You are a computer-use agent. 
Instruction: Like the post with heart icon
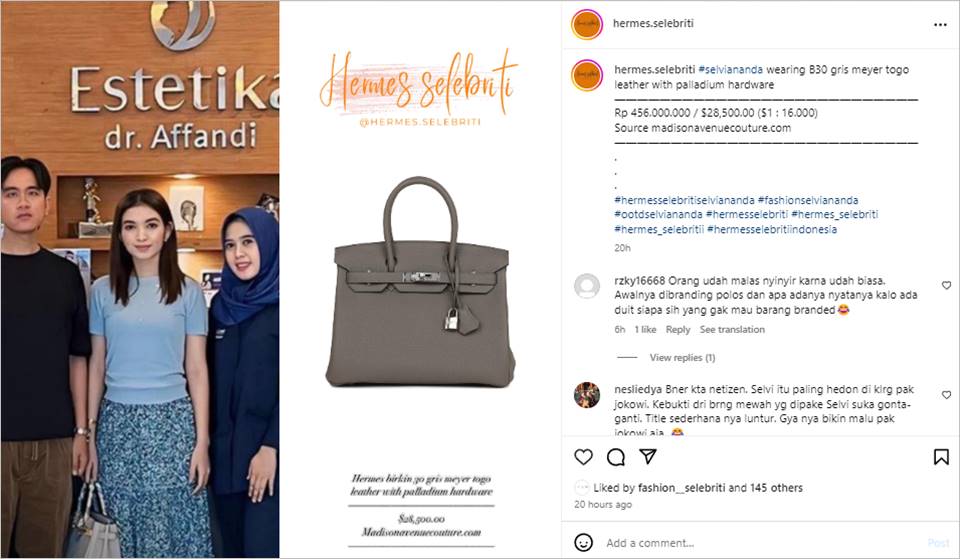pyautogui.click(x=583, y=457)
